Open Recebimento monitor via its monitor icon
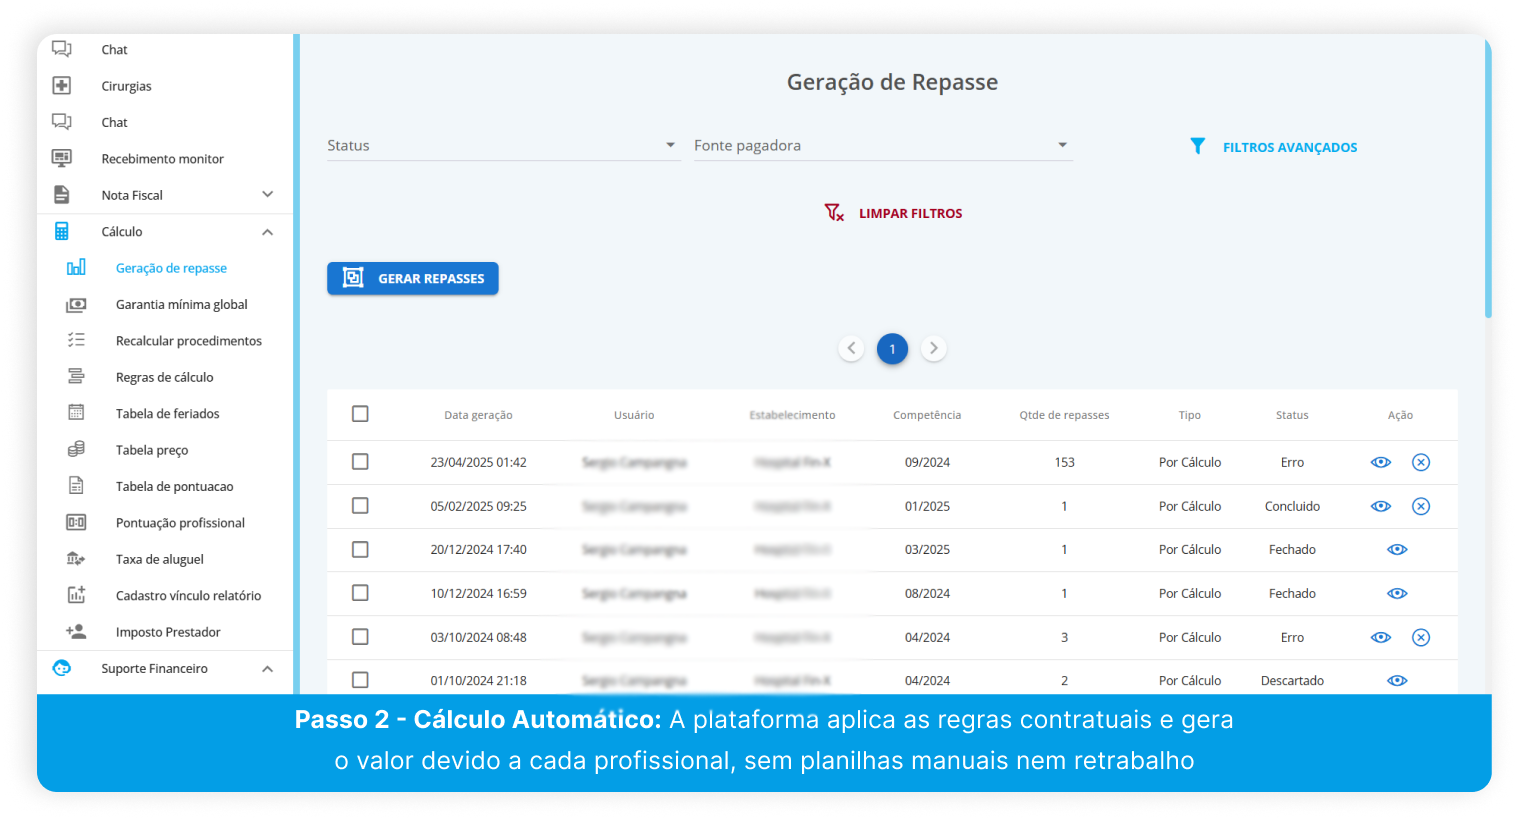Image resolution: width=1517 pixels, height=820 pixels. click(x=62, y=158)
